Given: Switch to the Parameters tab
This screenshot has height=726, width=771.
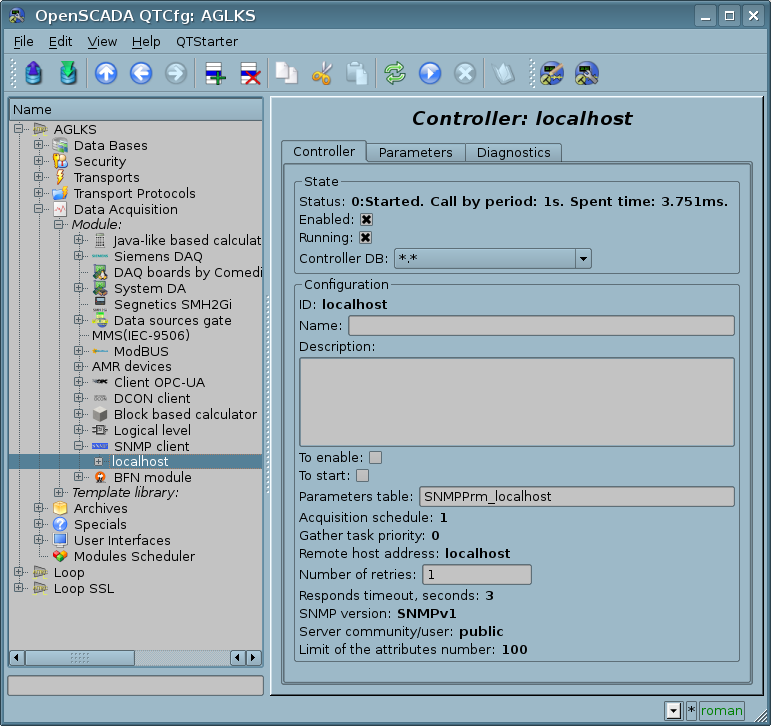Looking at the screenshot, I should 415,152.
